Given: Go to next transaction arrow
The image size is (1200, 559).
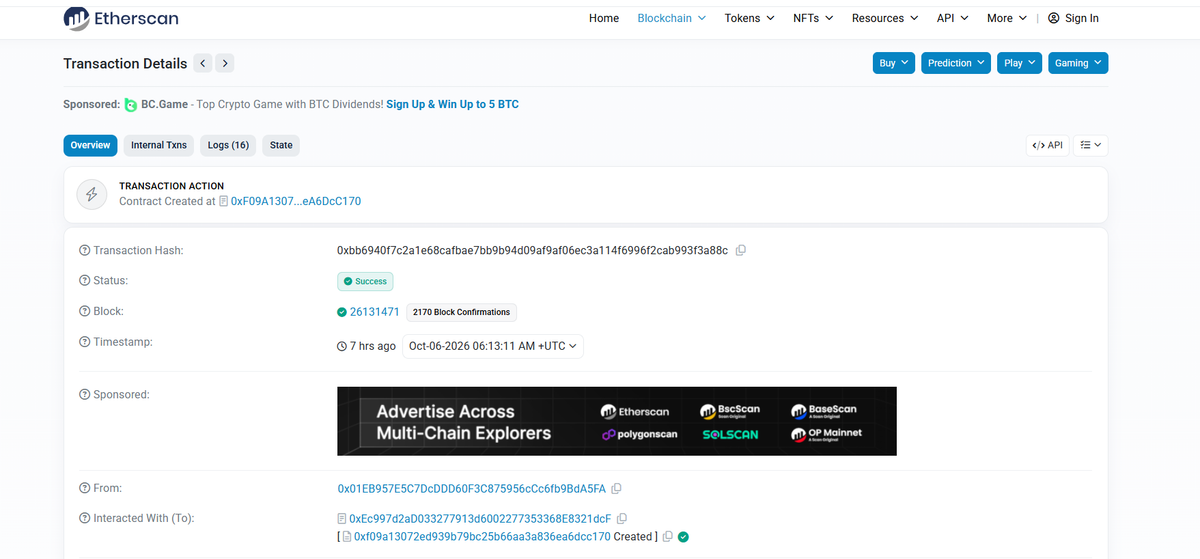Looking at the screenshot, I should 225,63.
